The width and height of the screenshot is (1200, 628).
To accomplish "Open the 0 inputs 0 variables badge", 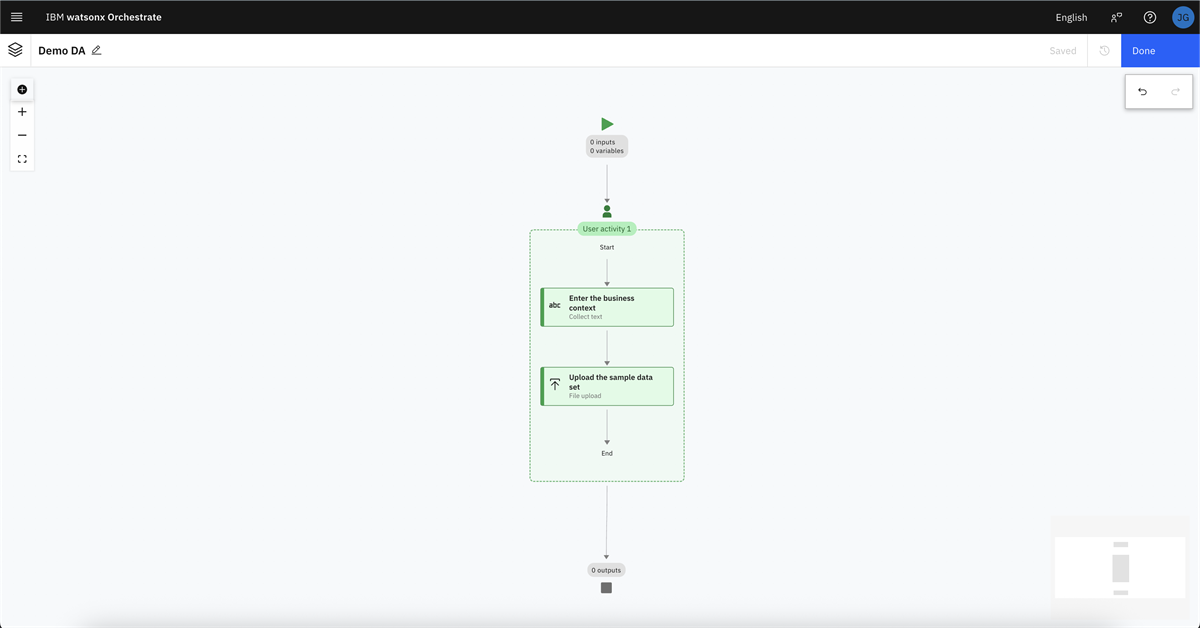I will 607,147.
